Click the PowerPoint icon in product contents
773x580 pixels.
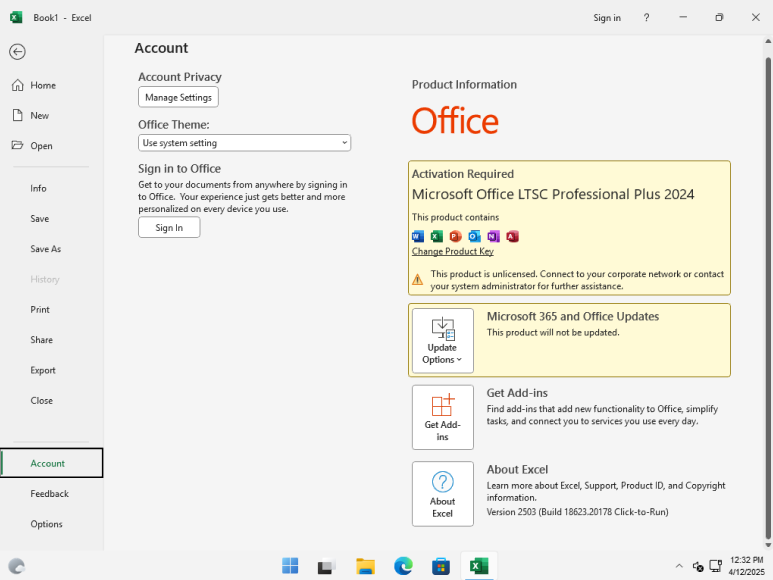[x=456, y=237]
